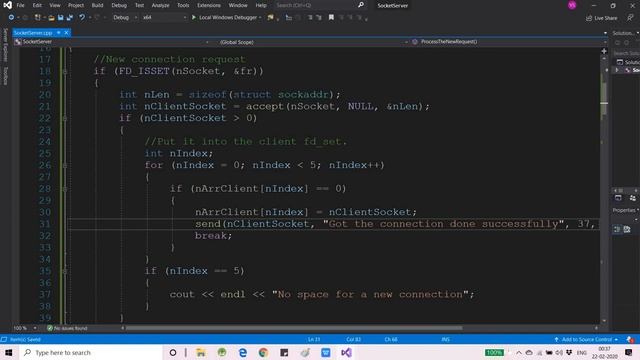640x360 pixels.
Task: Click the account profile avatar
Action: point(572,5)
